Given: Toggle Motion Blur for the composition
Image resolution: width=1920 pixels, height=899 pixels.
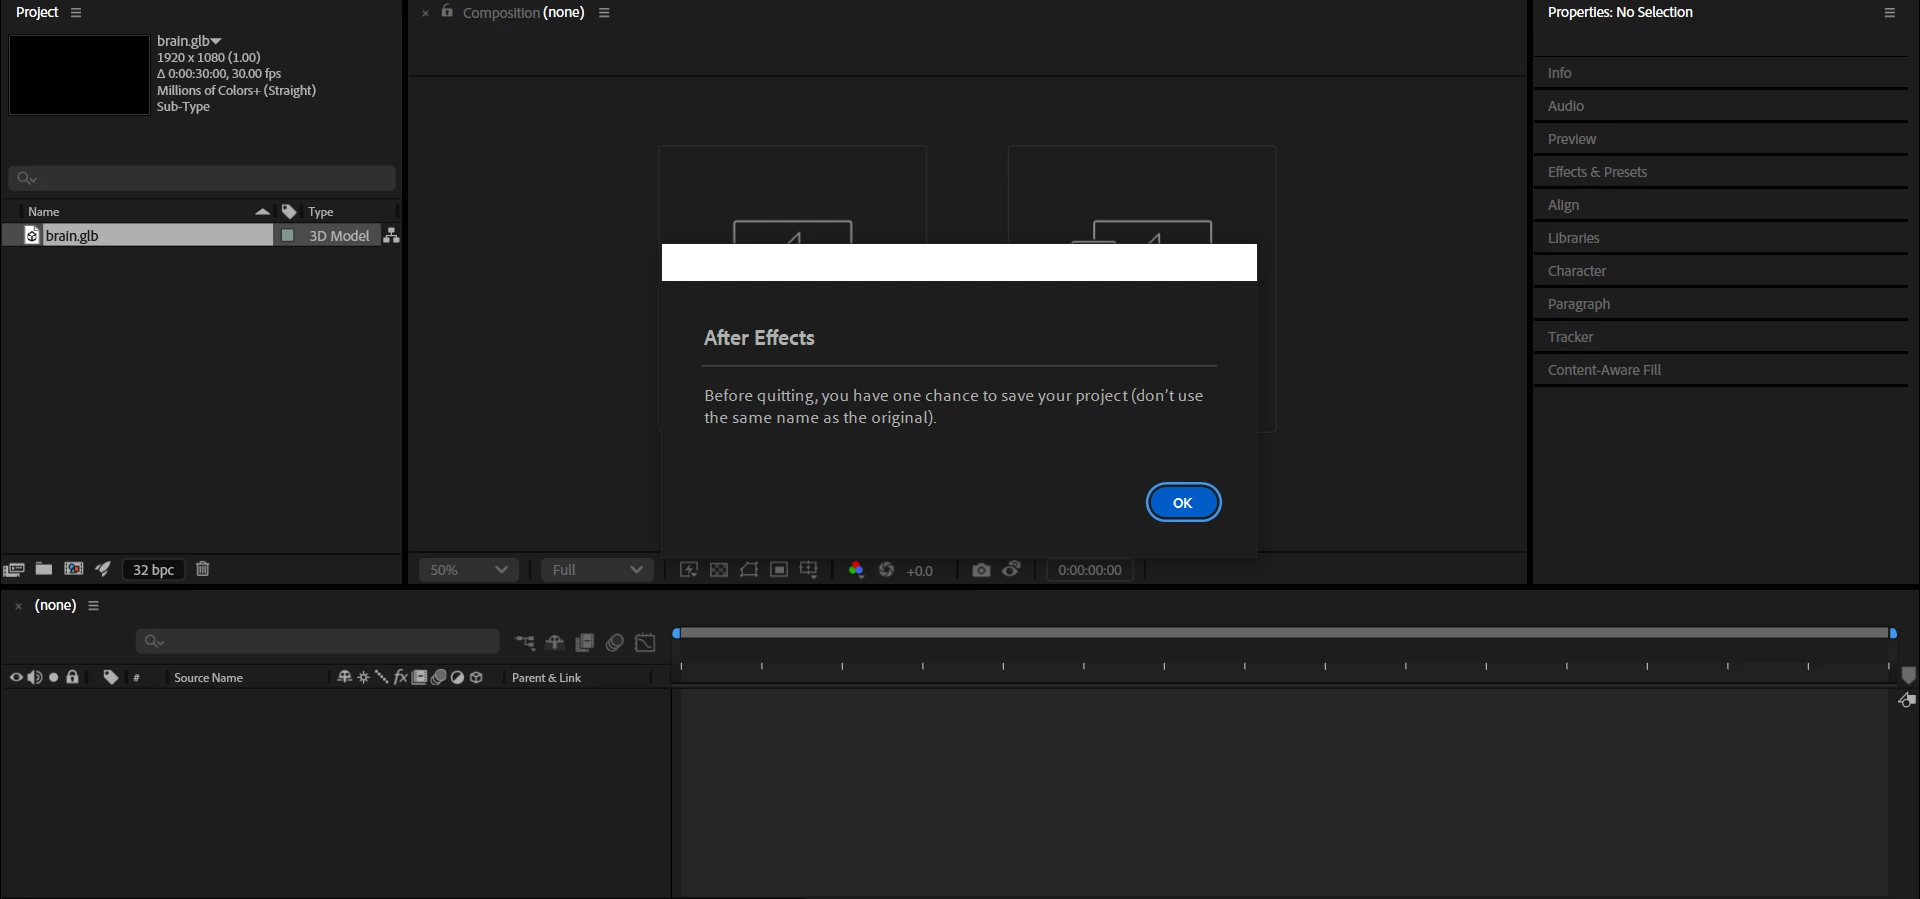Looking at the screenshot, I should 615,642.
